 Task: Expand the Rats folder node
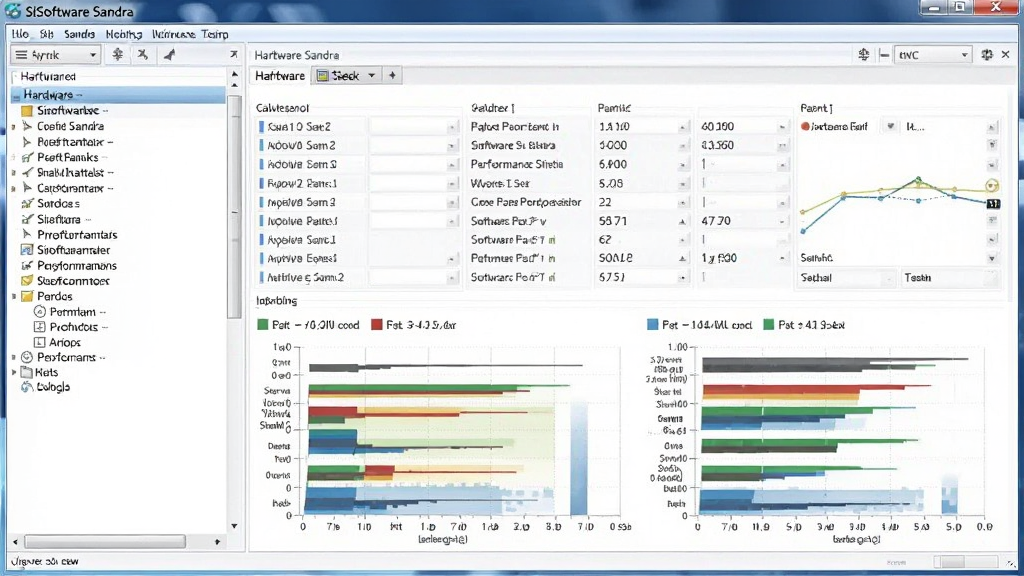pyautogui.click(x=14, y=372)
